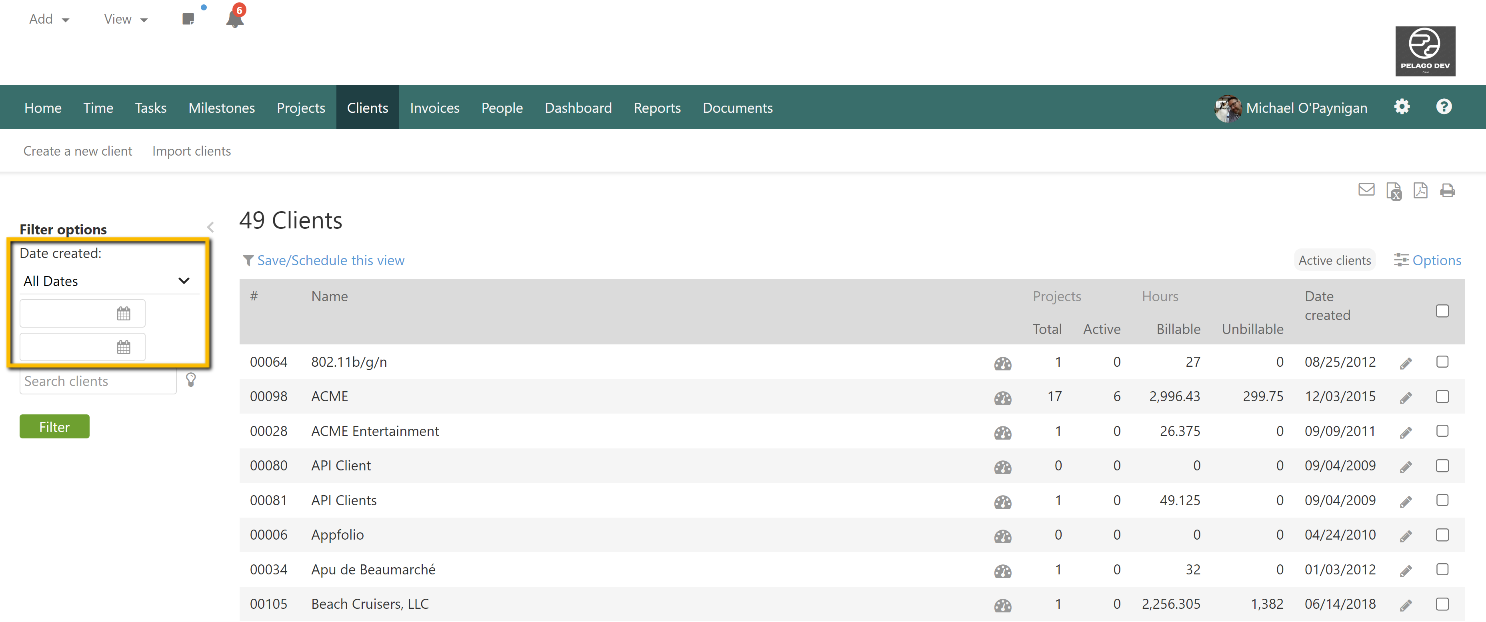Switch to the Reports tab
Screen dimensions: 1486x622
click(657, 108)
